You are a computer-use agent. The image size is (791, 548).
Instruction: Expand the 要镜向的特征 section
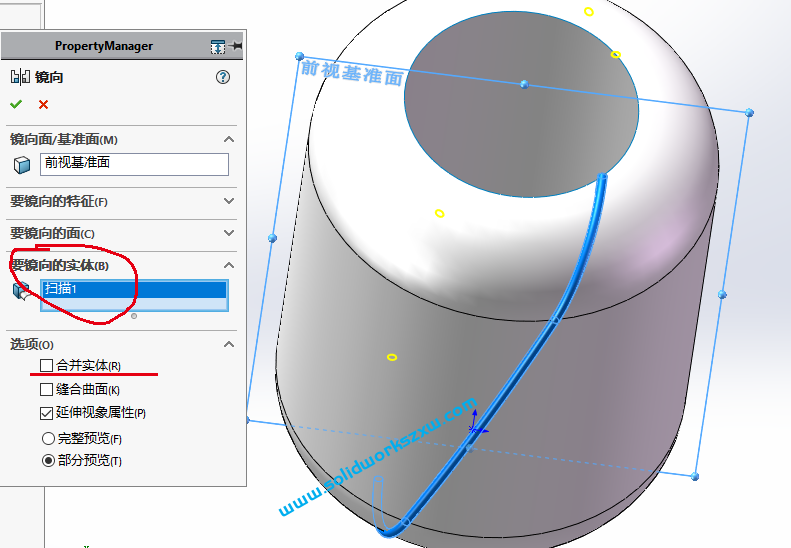(x=229, y=201)
